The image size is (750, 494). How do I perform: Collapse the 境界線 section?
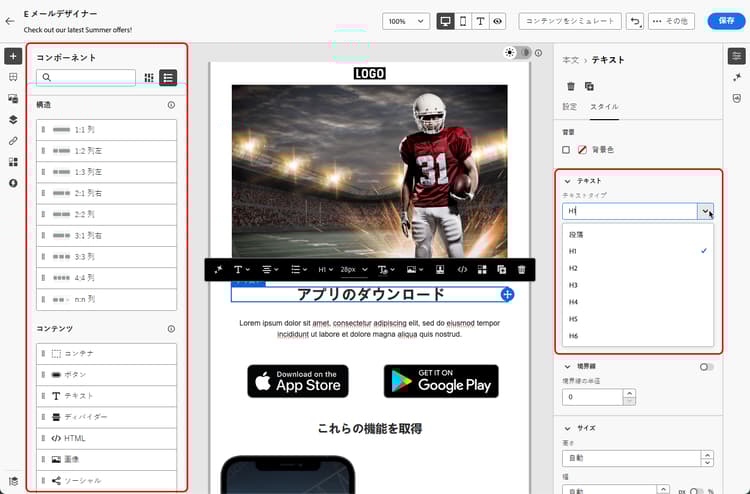tap(567, 367)
